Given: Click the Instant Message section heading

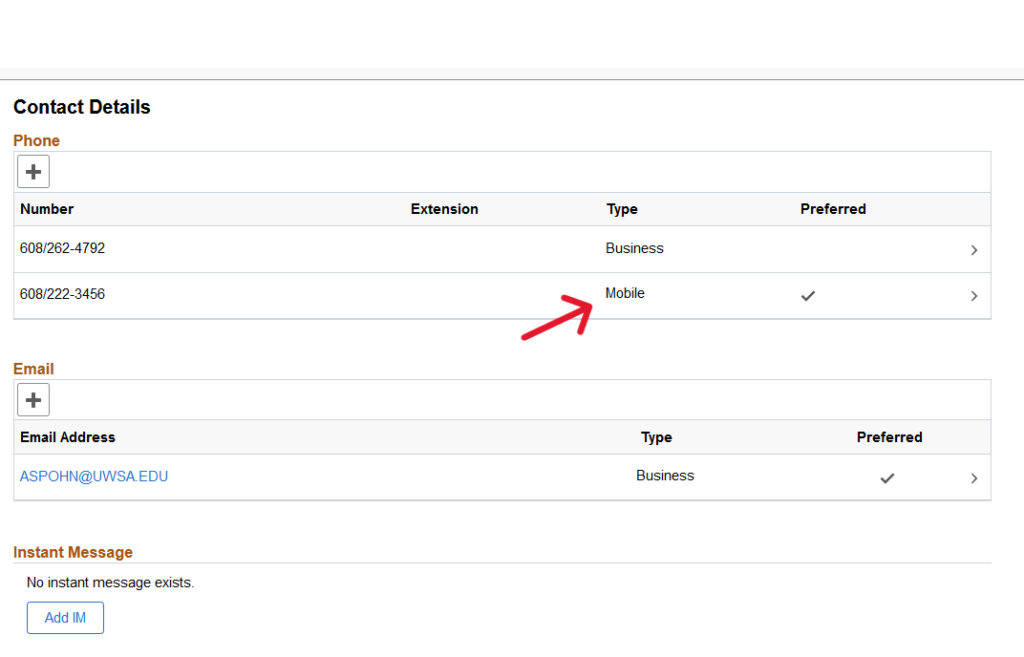Looking at the screenshot, I should tap(73, 552).
